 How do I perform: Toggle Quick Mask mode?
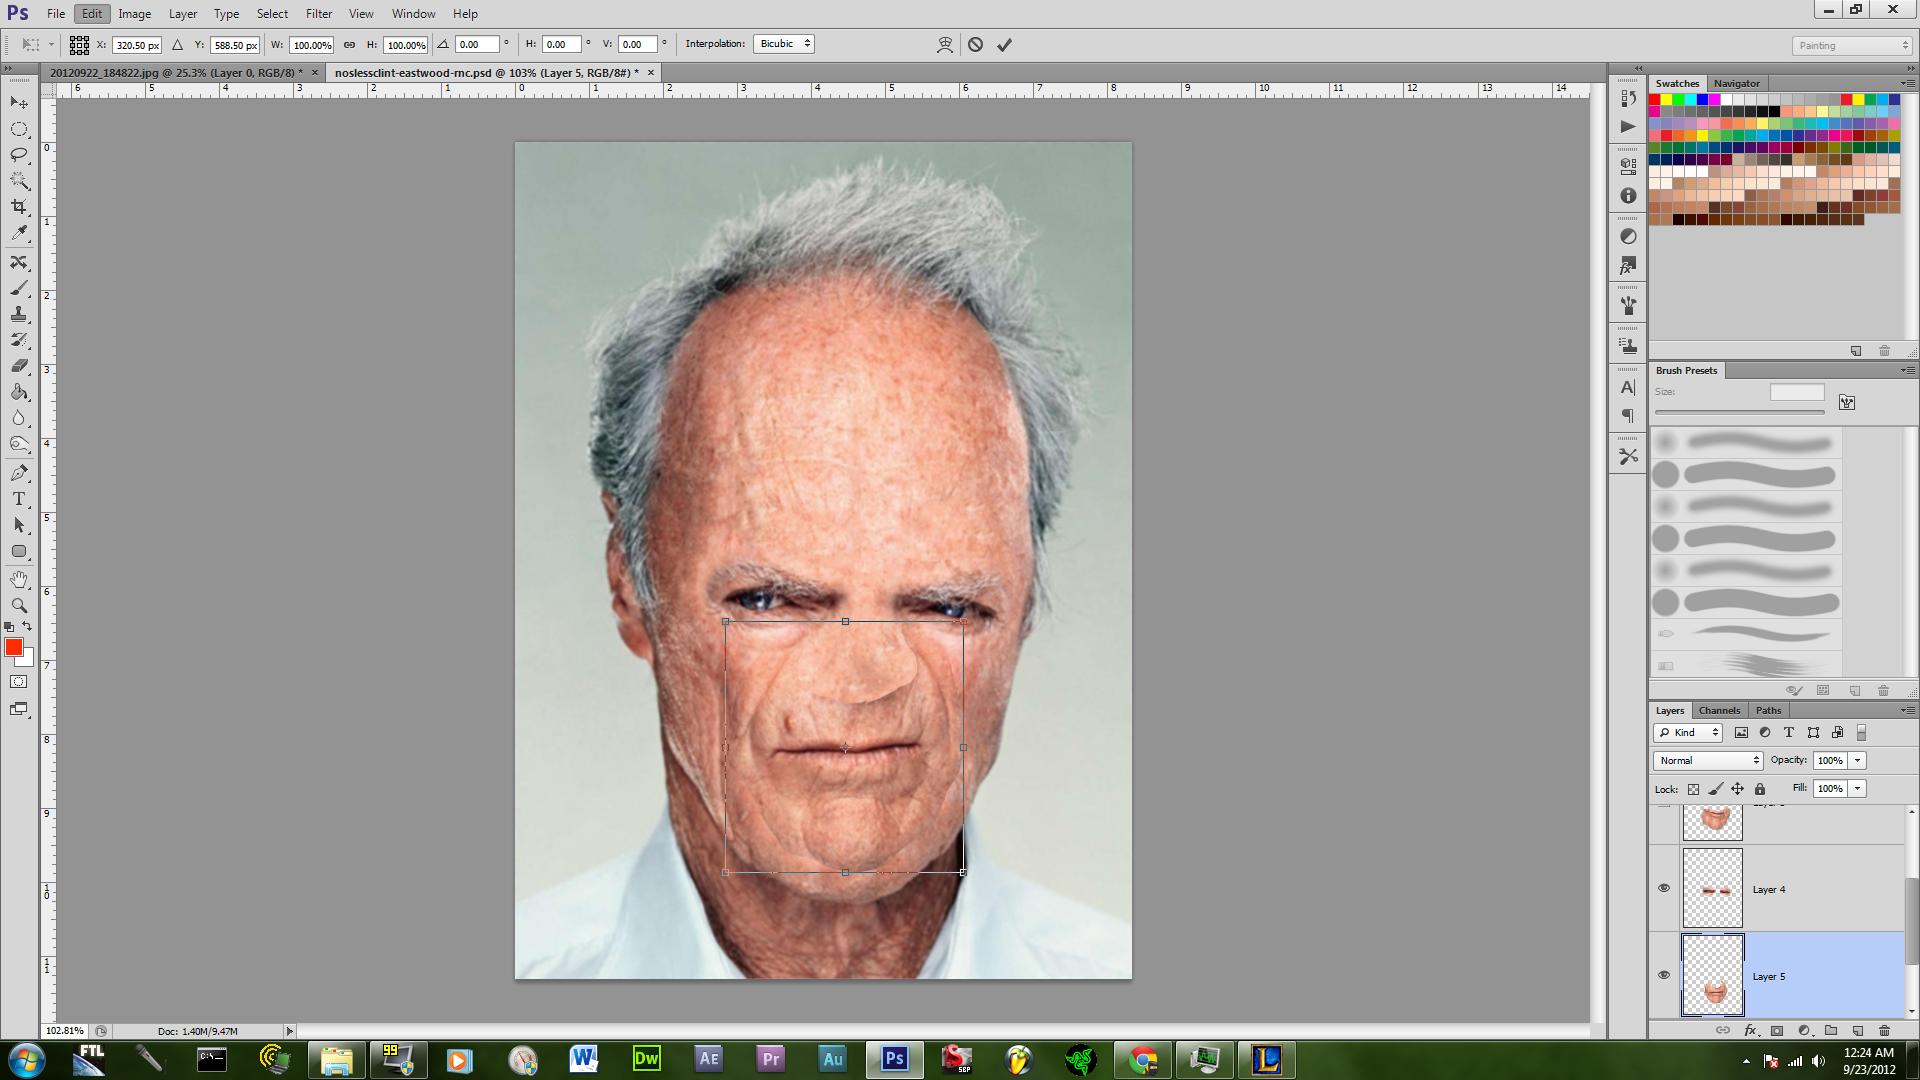(x=19, y=682)
